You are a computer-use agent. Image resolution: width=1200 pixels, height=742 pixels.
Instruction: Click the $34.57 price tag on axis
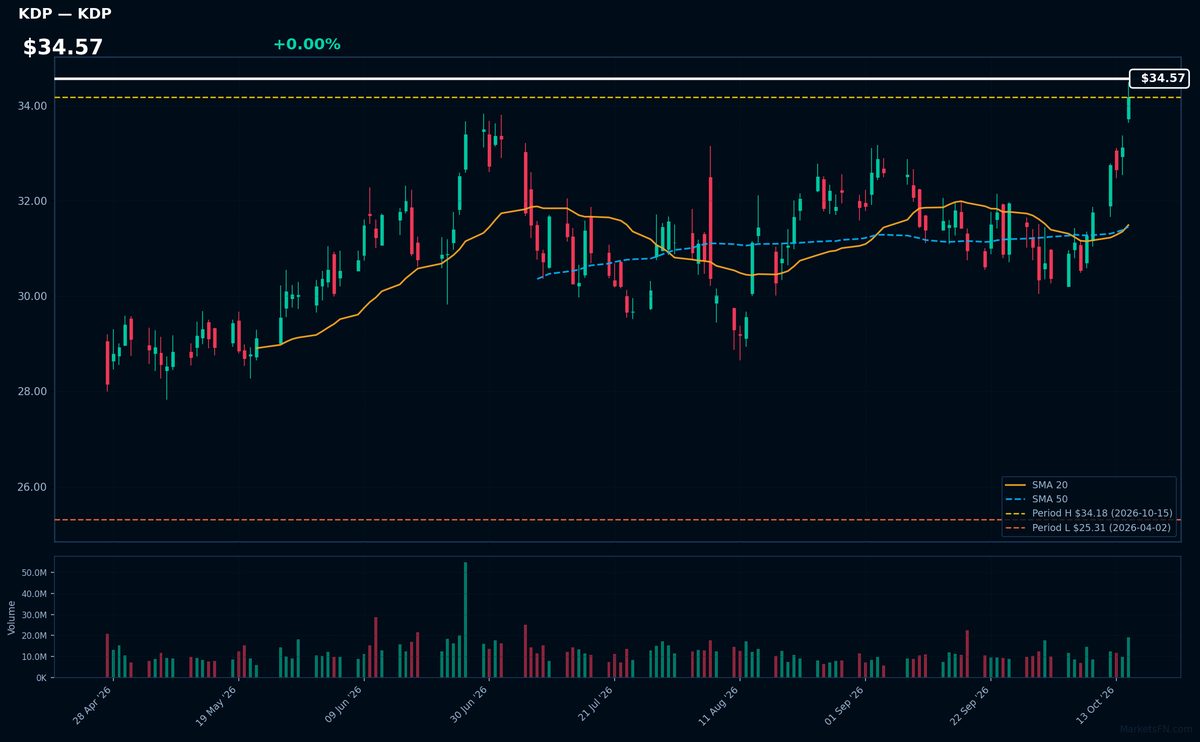point(1158,78)
